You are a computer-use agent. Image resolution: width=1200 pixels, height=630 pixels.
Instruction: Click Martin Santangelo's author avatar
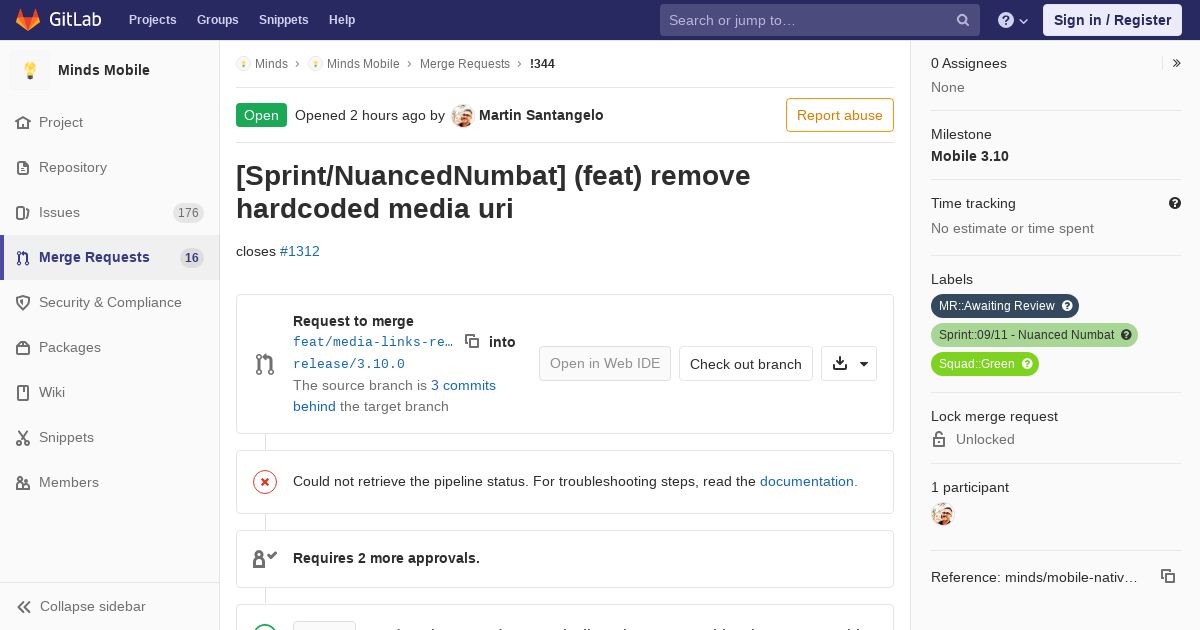coord(462,115)
